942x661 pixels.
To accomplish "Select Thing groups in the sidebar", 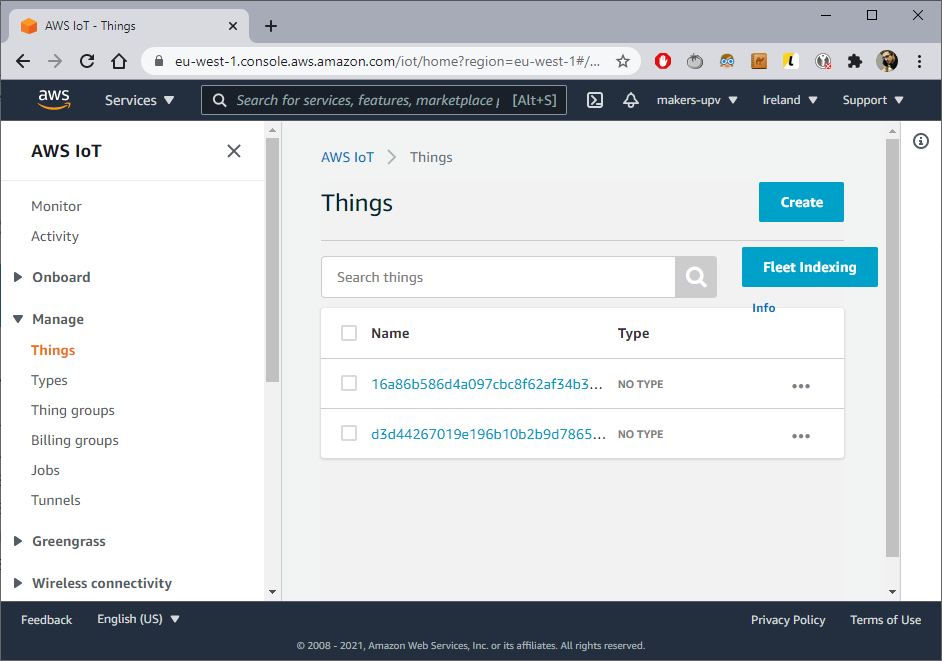I will coord(73,410).
